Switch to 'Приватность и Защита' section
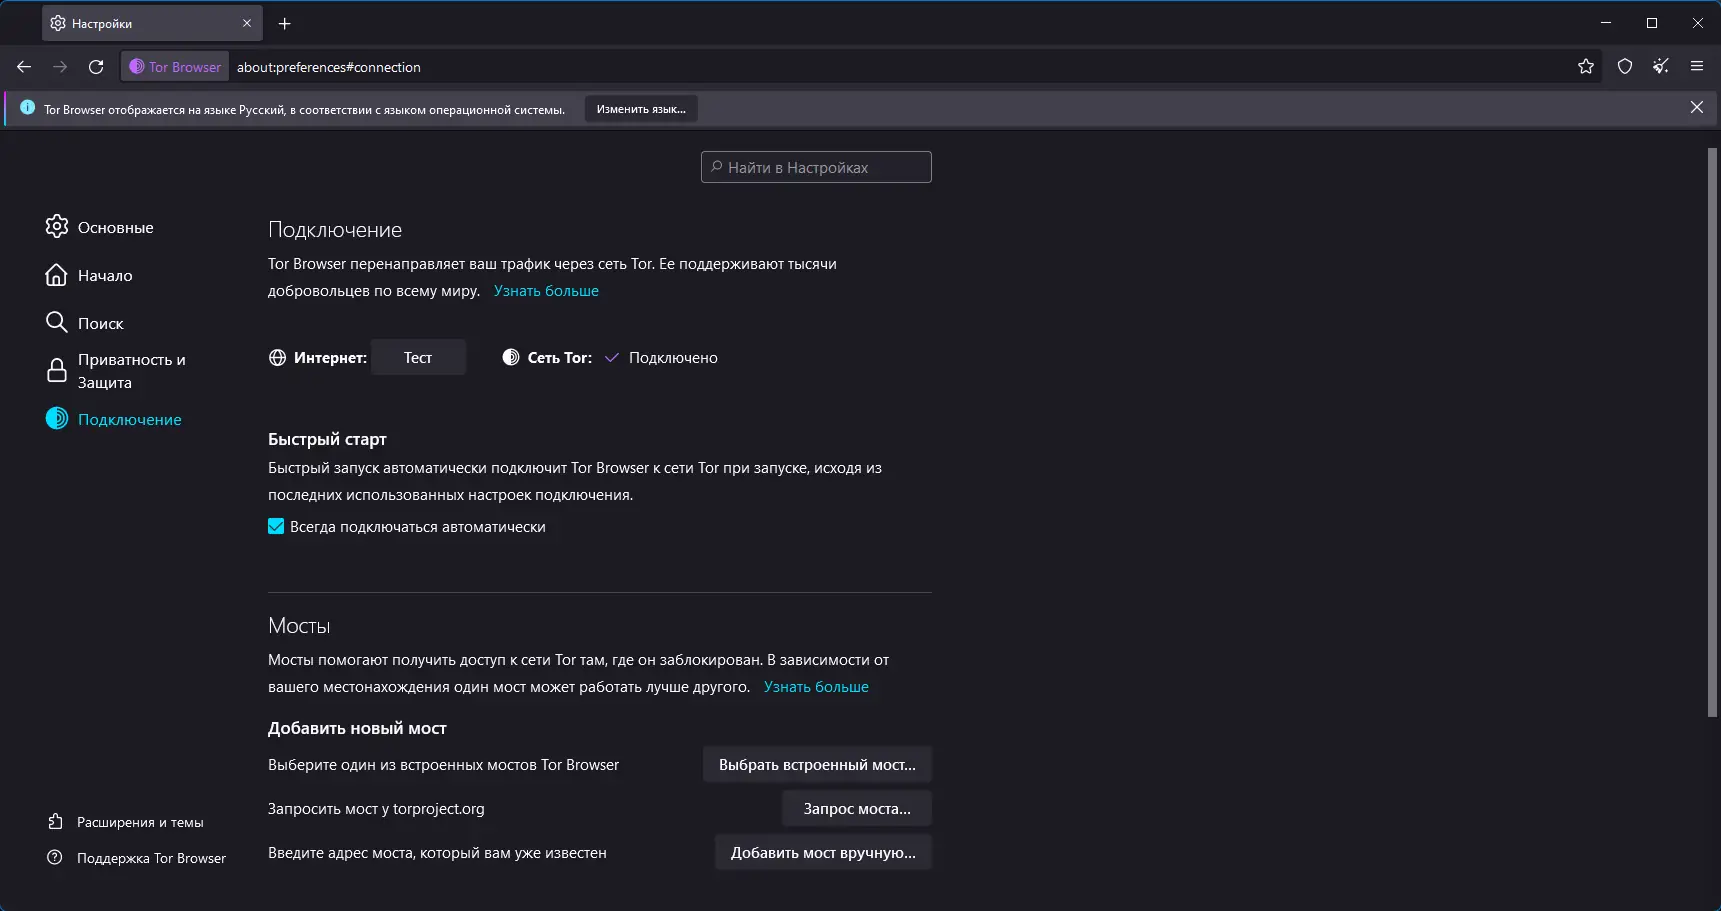 131,371
